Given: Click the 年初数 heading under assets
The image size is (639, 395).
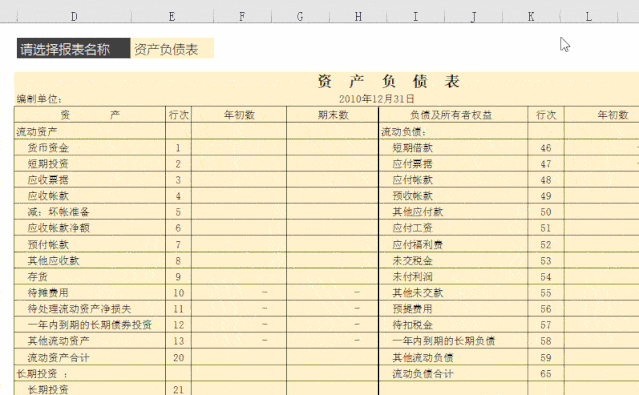Looking at the screenshot, I should (239, 115).
